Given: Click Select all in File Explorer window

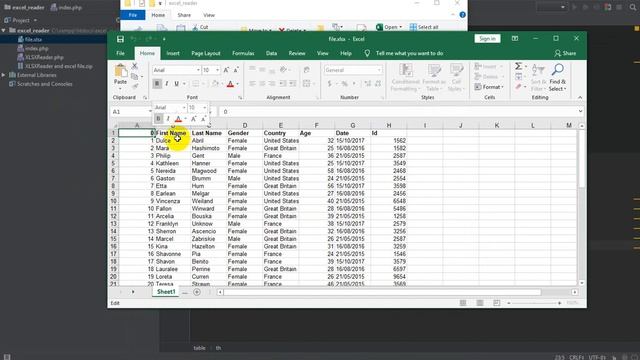Looking at the screenshot, I should (424, 27).
